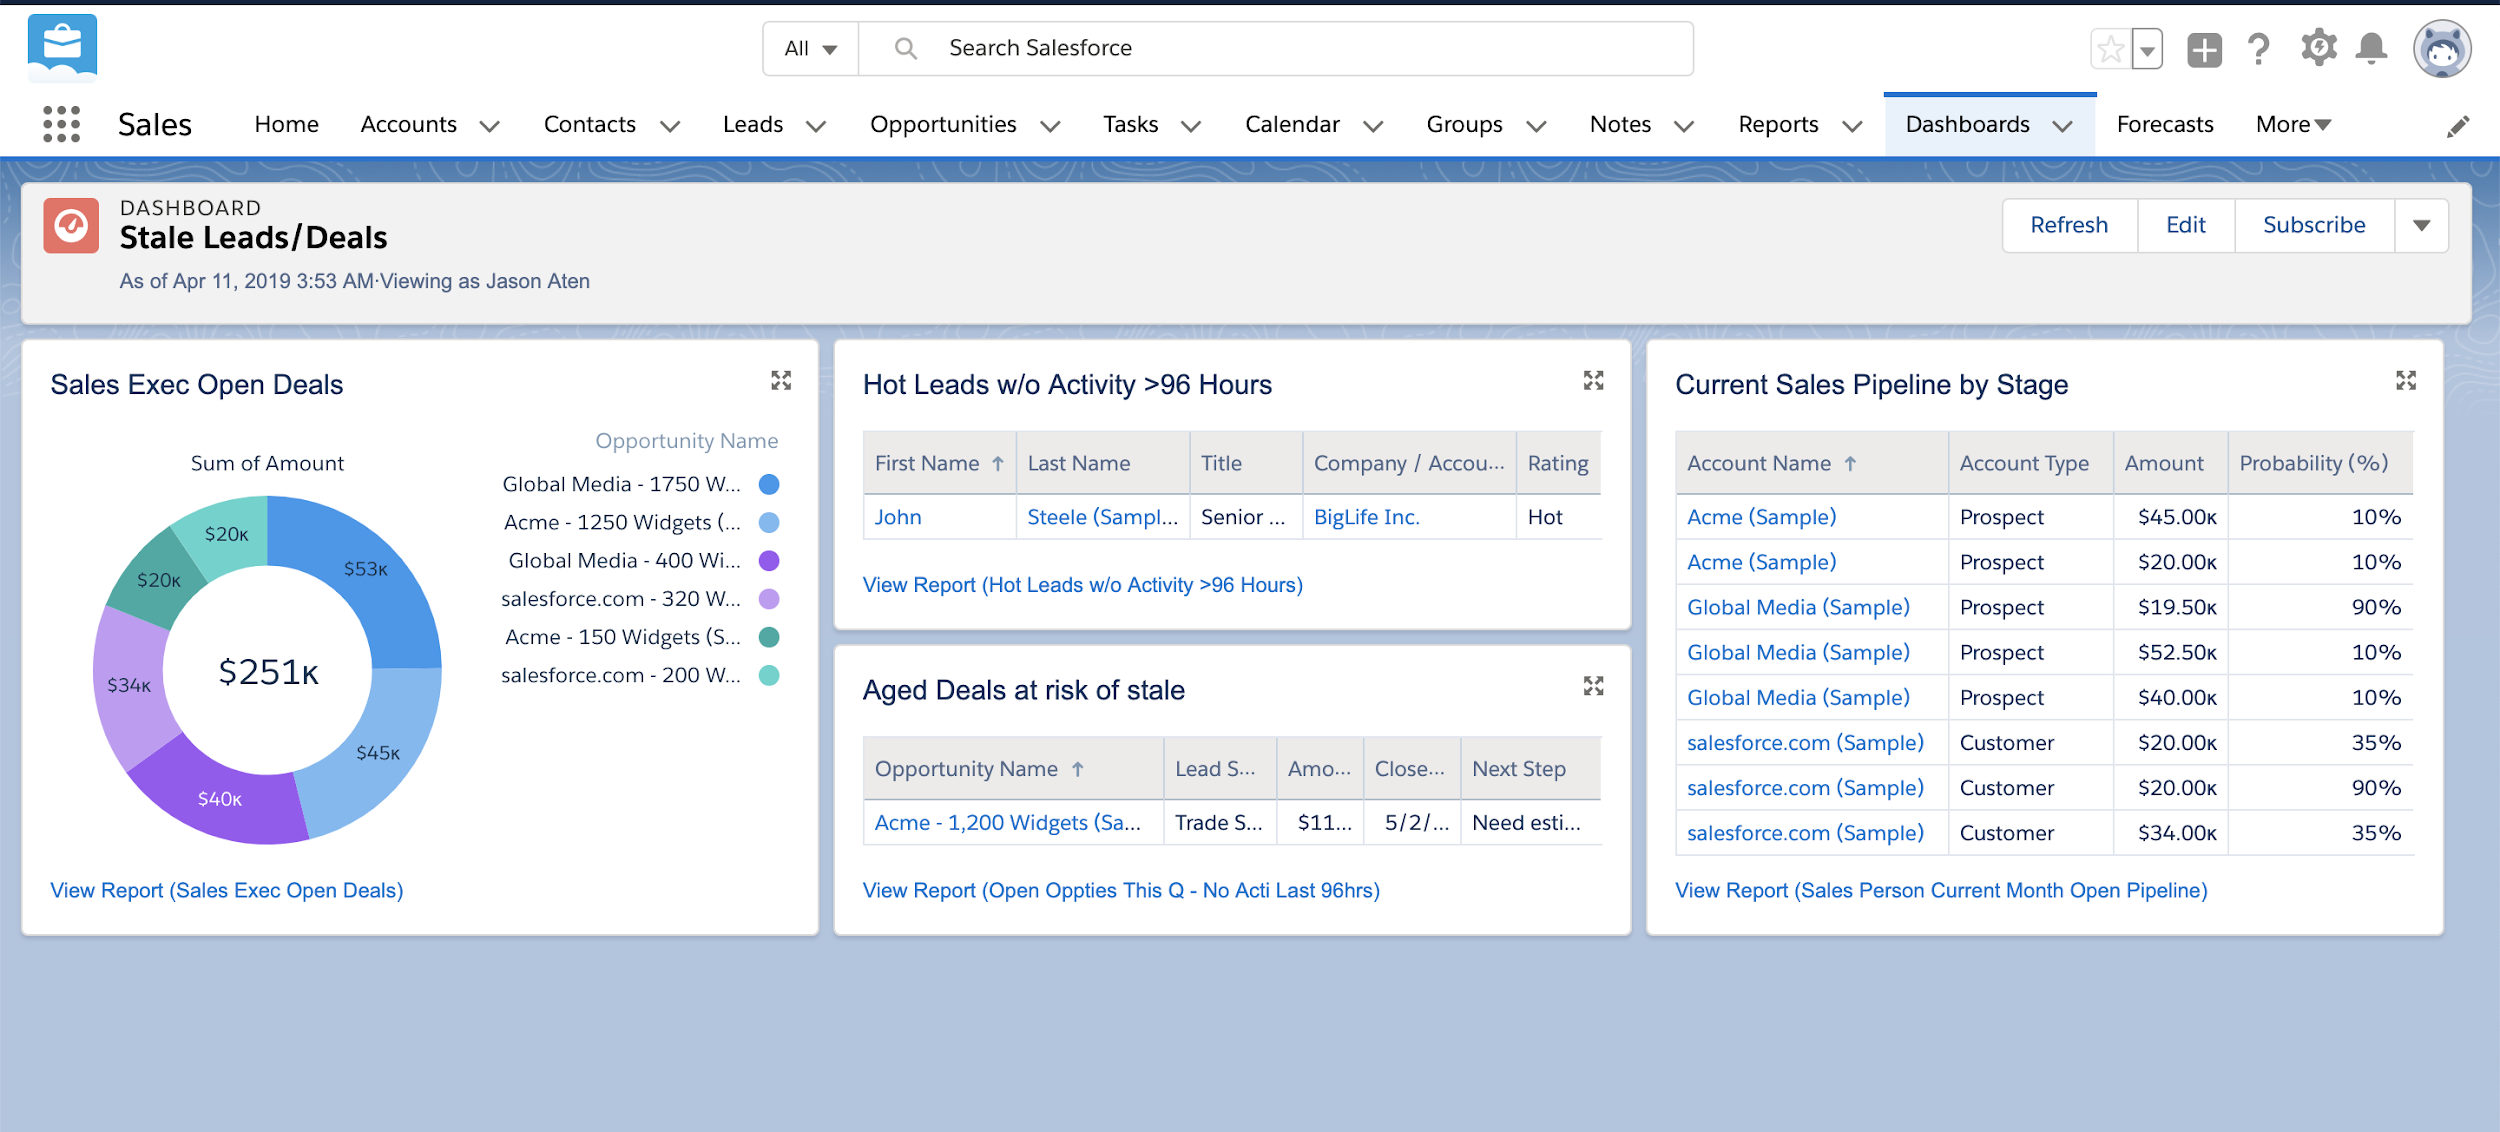2500x1132 pixels.
Task: Open salesforce.com (Sample) row with $34.00K
Action: pyautogui.click(x=1805, y=833)
